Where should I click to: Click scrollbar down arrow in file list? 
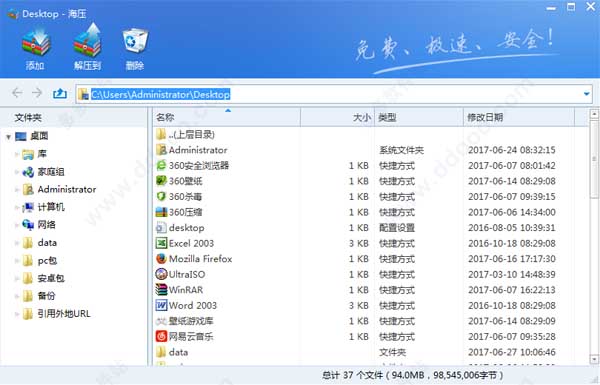[x=594, y=360]
